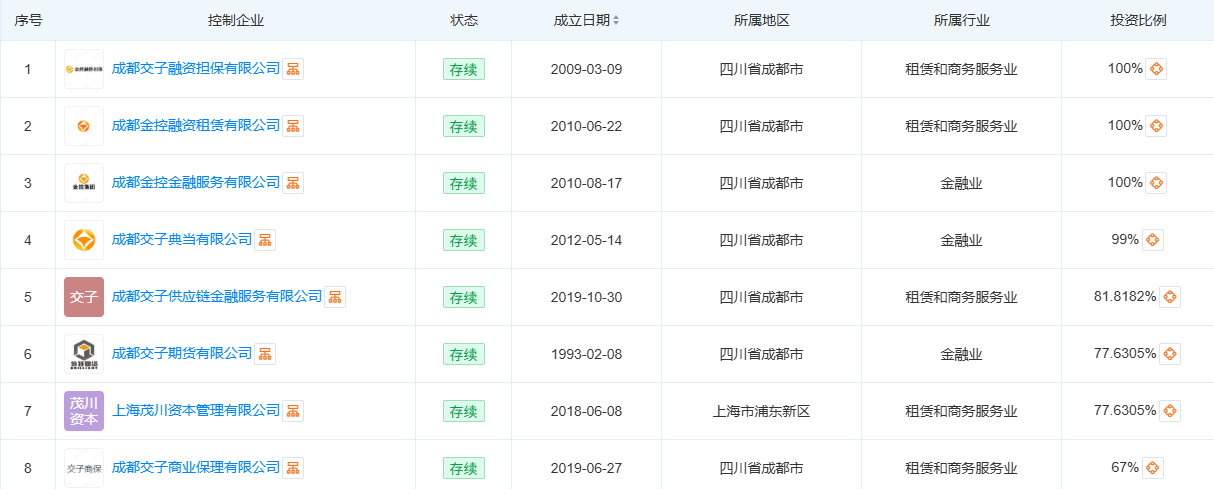Screen dimensions: 1214x489
Task: Select date cell 2012-05-14
Action: coord(586,240)
